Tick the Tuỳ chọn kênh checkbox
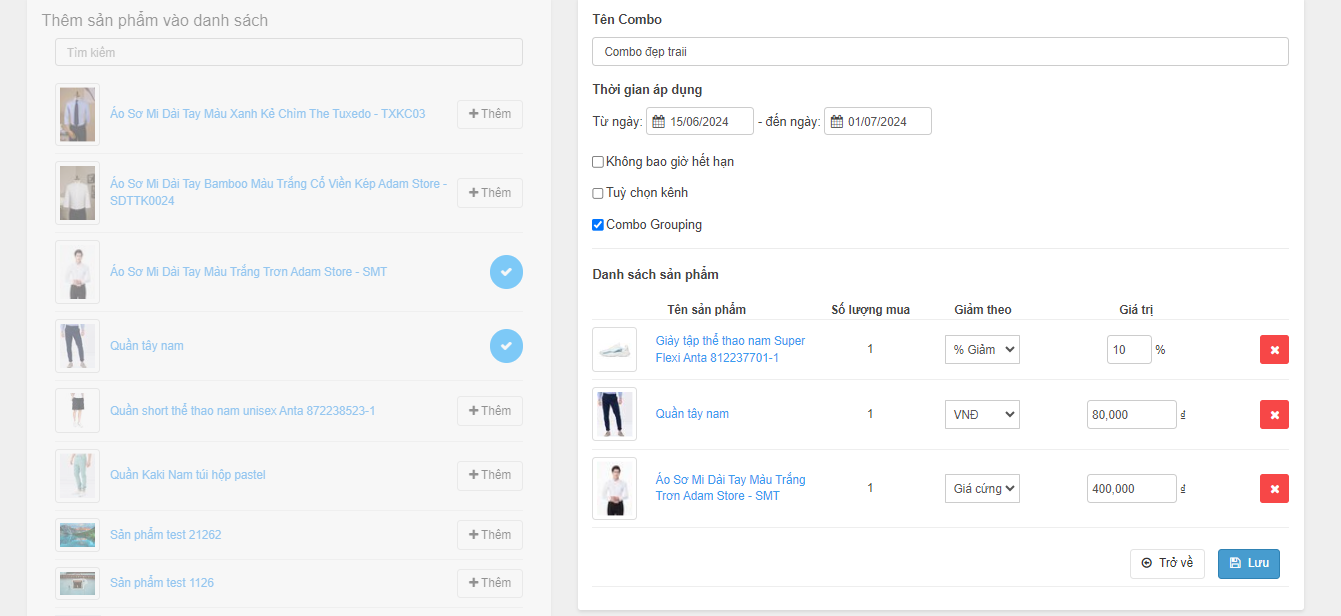The image size is (1341, 616). [x=598, y=193]
